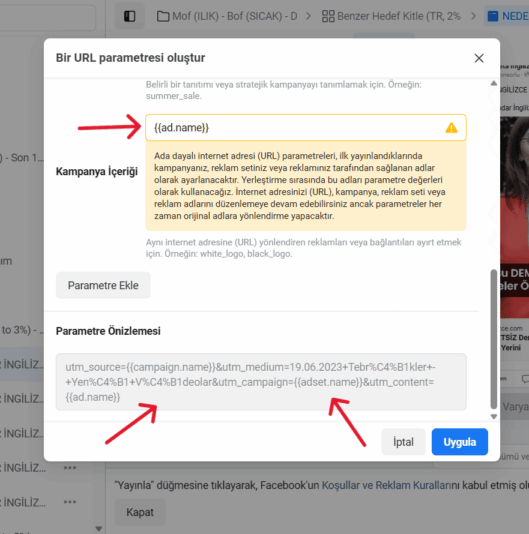Click the folder icon in campaign breadcrumb

(163, 16)
